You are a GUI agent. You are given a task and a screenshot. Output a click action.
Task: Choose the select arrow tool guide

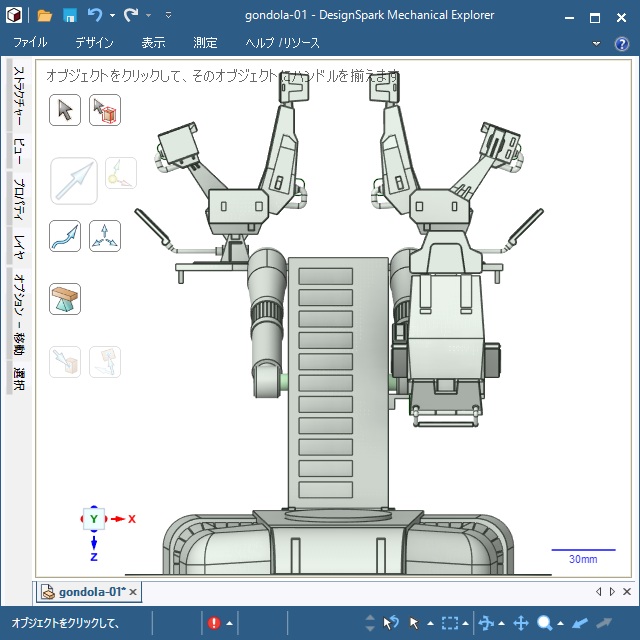(x=65, y=110)
